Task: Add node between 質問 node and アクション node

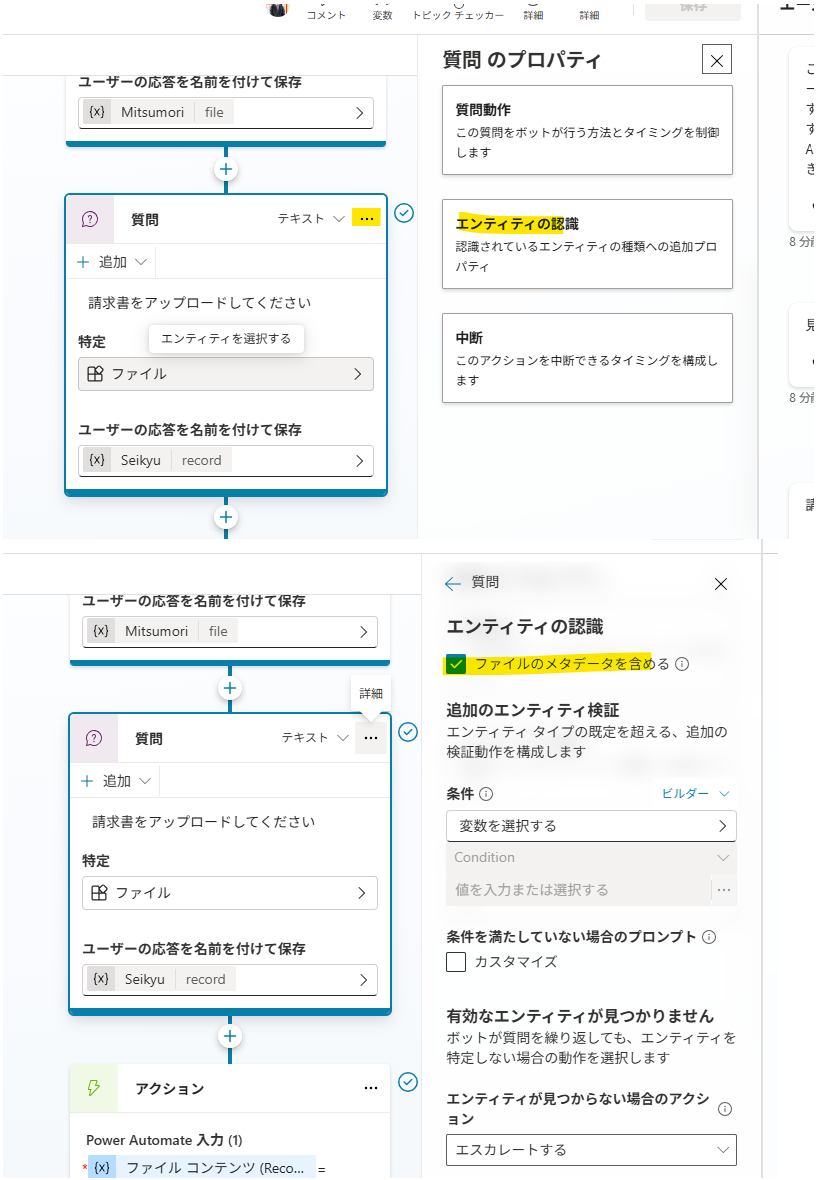Action: [x=229, y=1036]
